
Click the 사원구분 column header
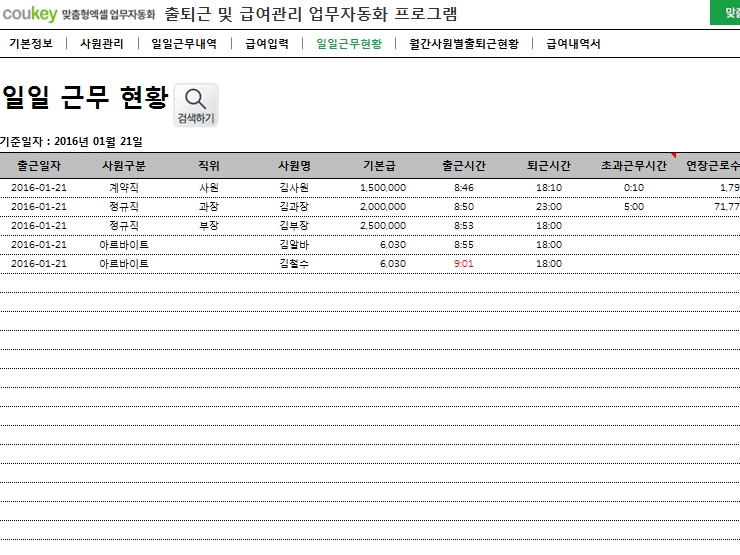[x=124, y=166]
